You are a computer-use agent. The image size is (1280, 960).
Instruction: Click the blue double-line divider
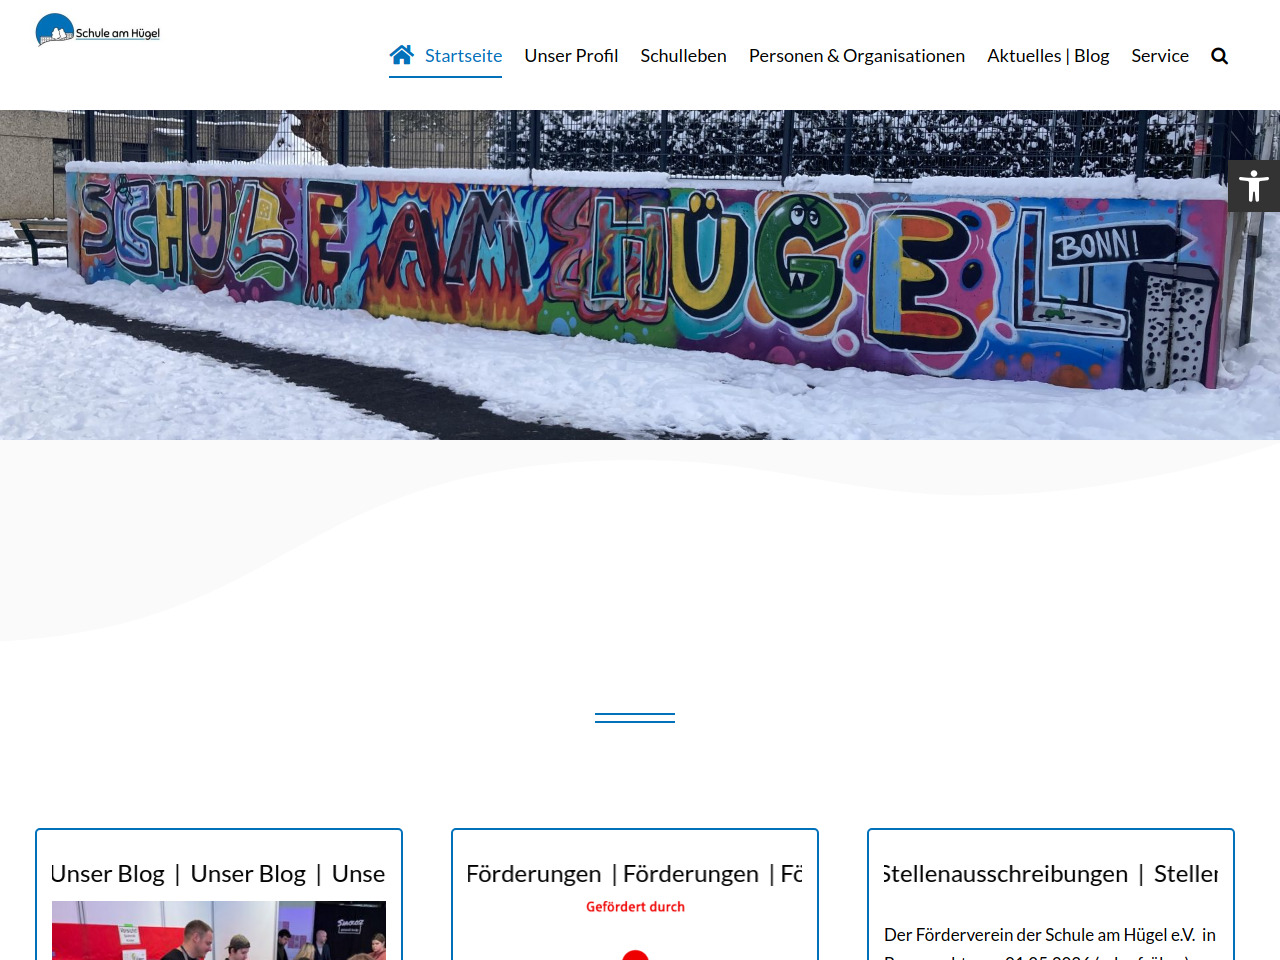point(635,718)
